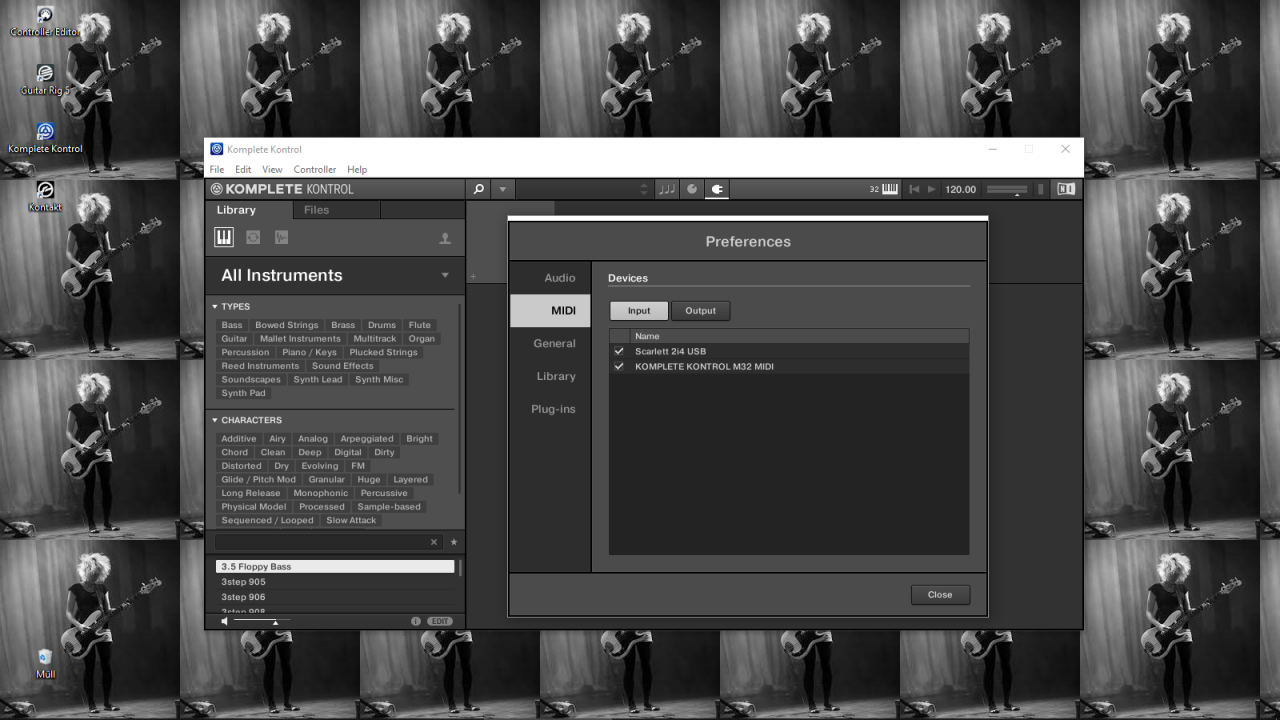Click the Komplete Kontrol logo
Screen dimensions: 1280x720
pos(282,189)
